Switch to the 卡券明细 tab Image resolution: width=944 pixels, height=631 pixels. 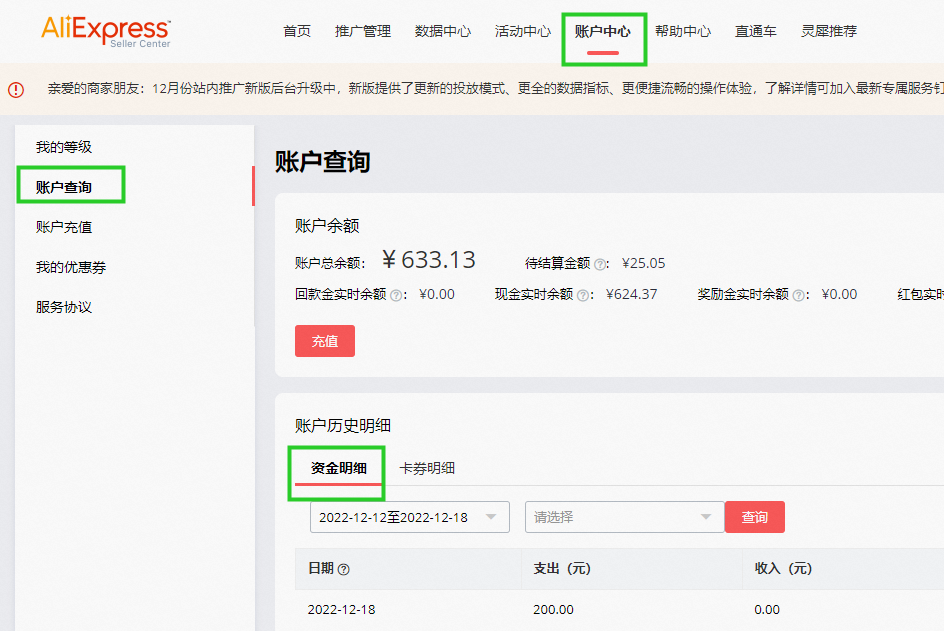point(430,468)
